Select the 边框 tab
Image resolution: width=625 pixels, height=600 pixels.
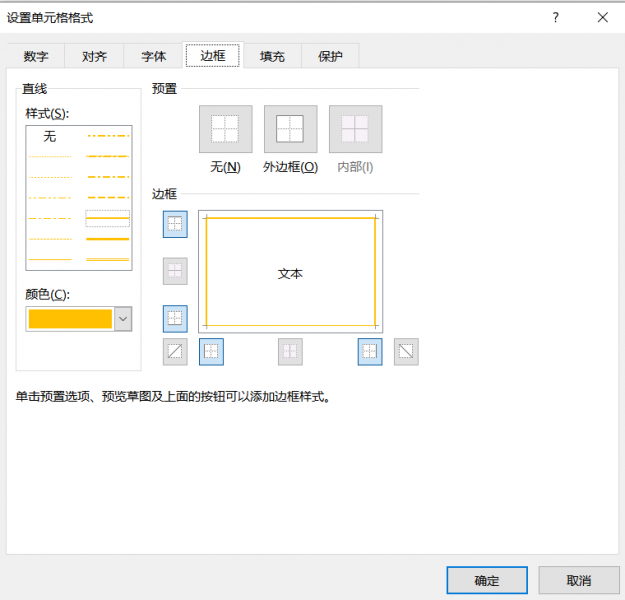coord(213,55)
